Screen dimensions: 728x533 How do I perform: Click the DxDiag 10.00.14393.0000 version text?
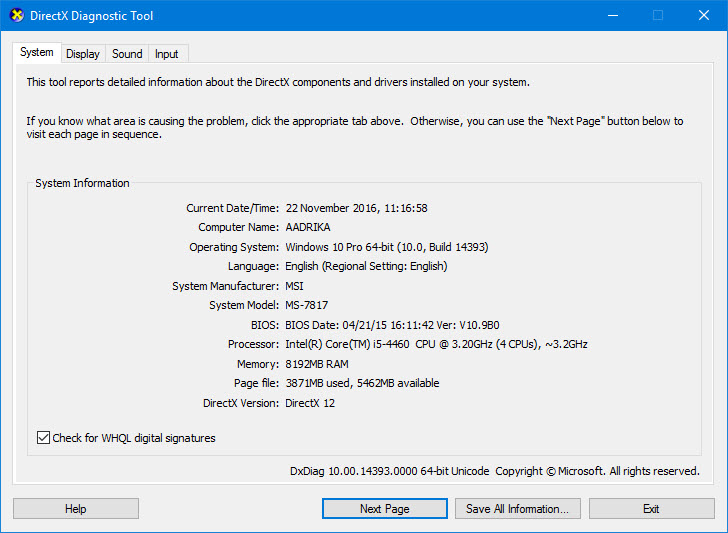click(390, 471)
